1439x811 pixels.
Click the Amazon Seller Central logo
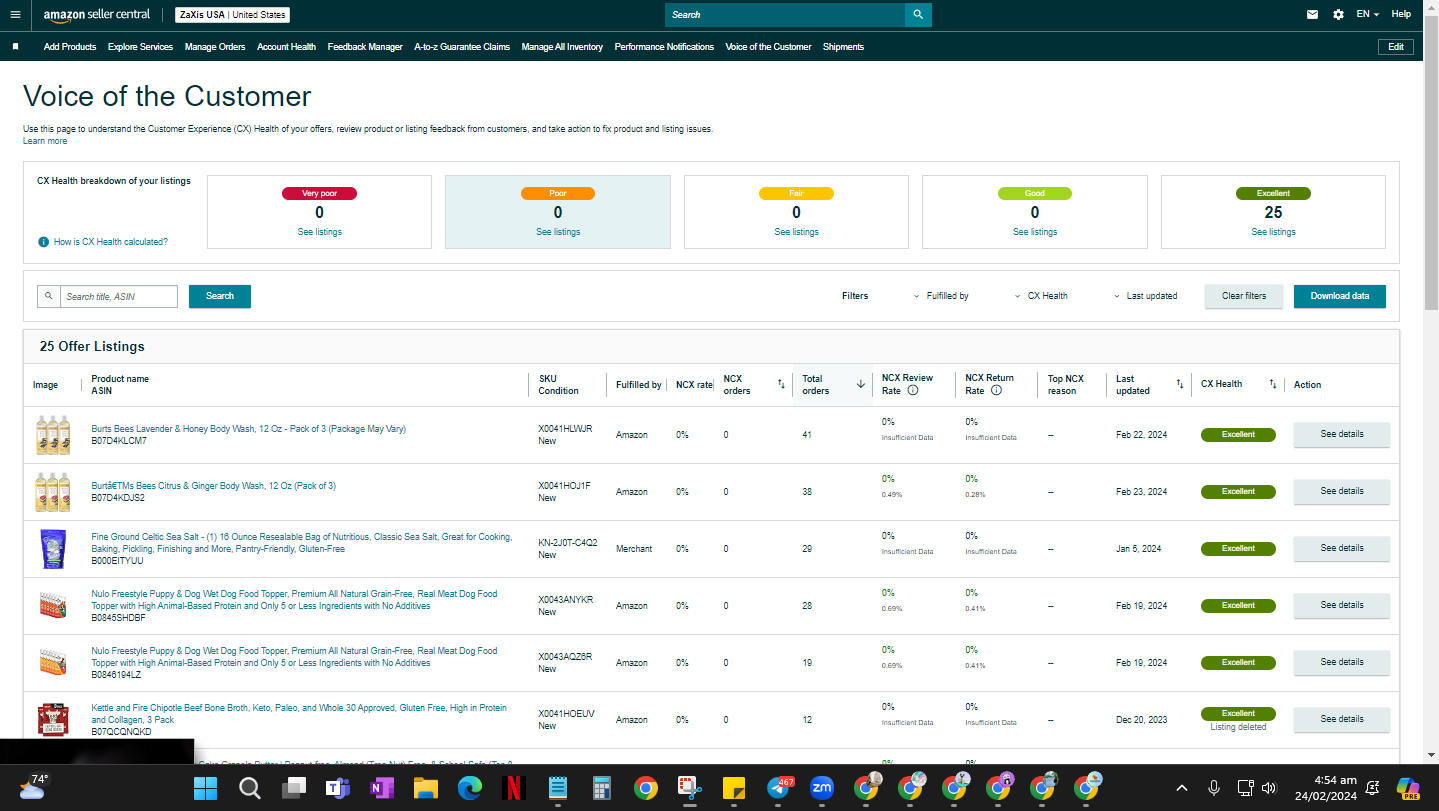(x=97, y=15)
